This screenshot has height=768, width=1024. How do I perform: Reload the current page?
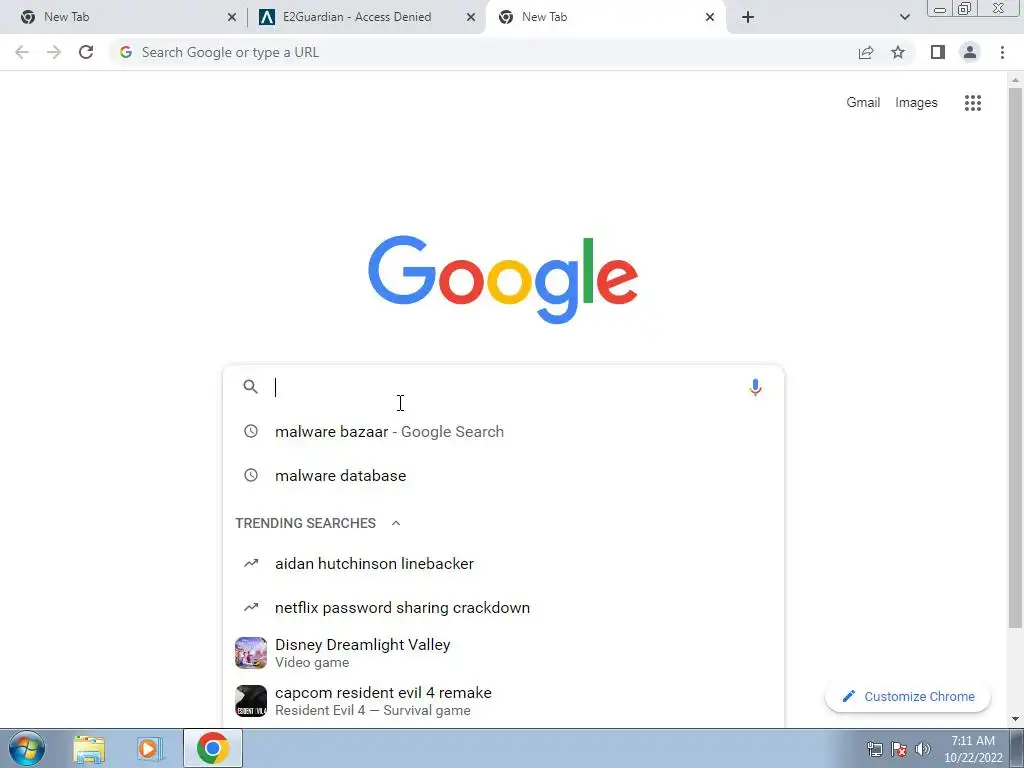coord(86,52)
